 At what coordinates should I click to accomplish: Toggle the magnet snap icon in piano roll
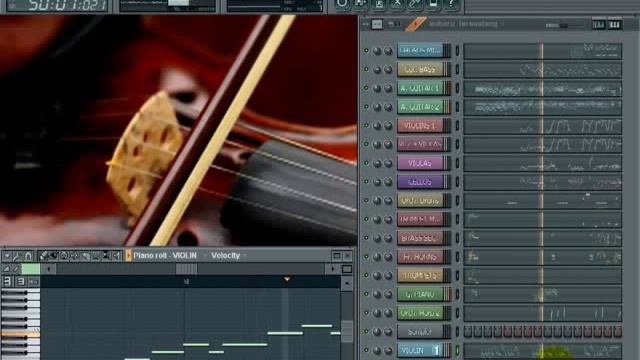pyautogui.click(x=28, y=256)
